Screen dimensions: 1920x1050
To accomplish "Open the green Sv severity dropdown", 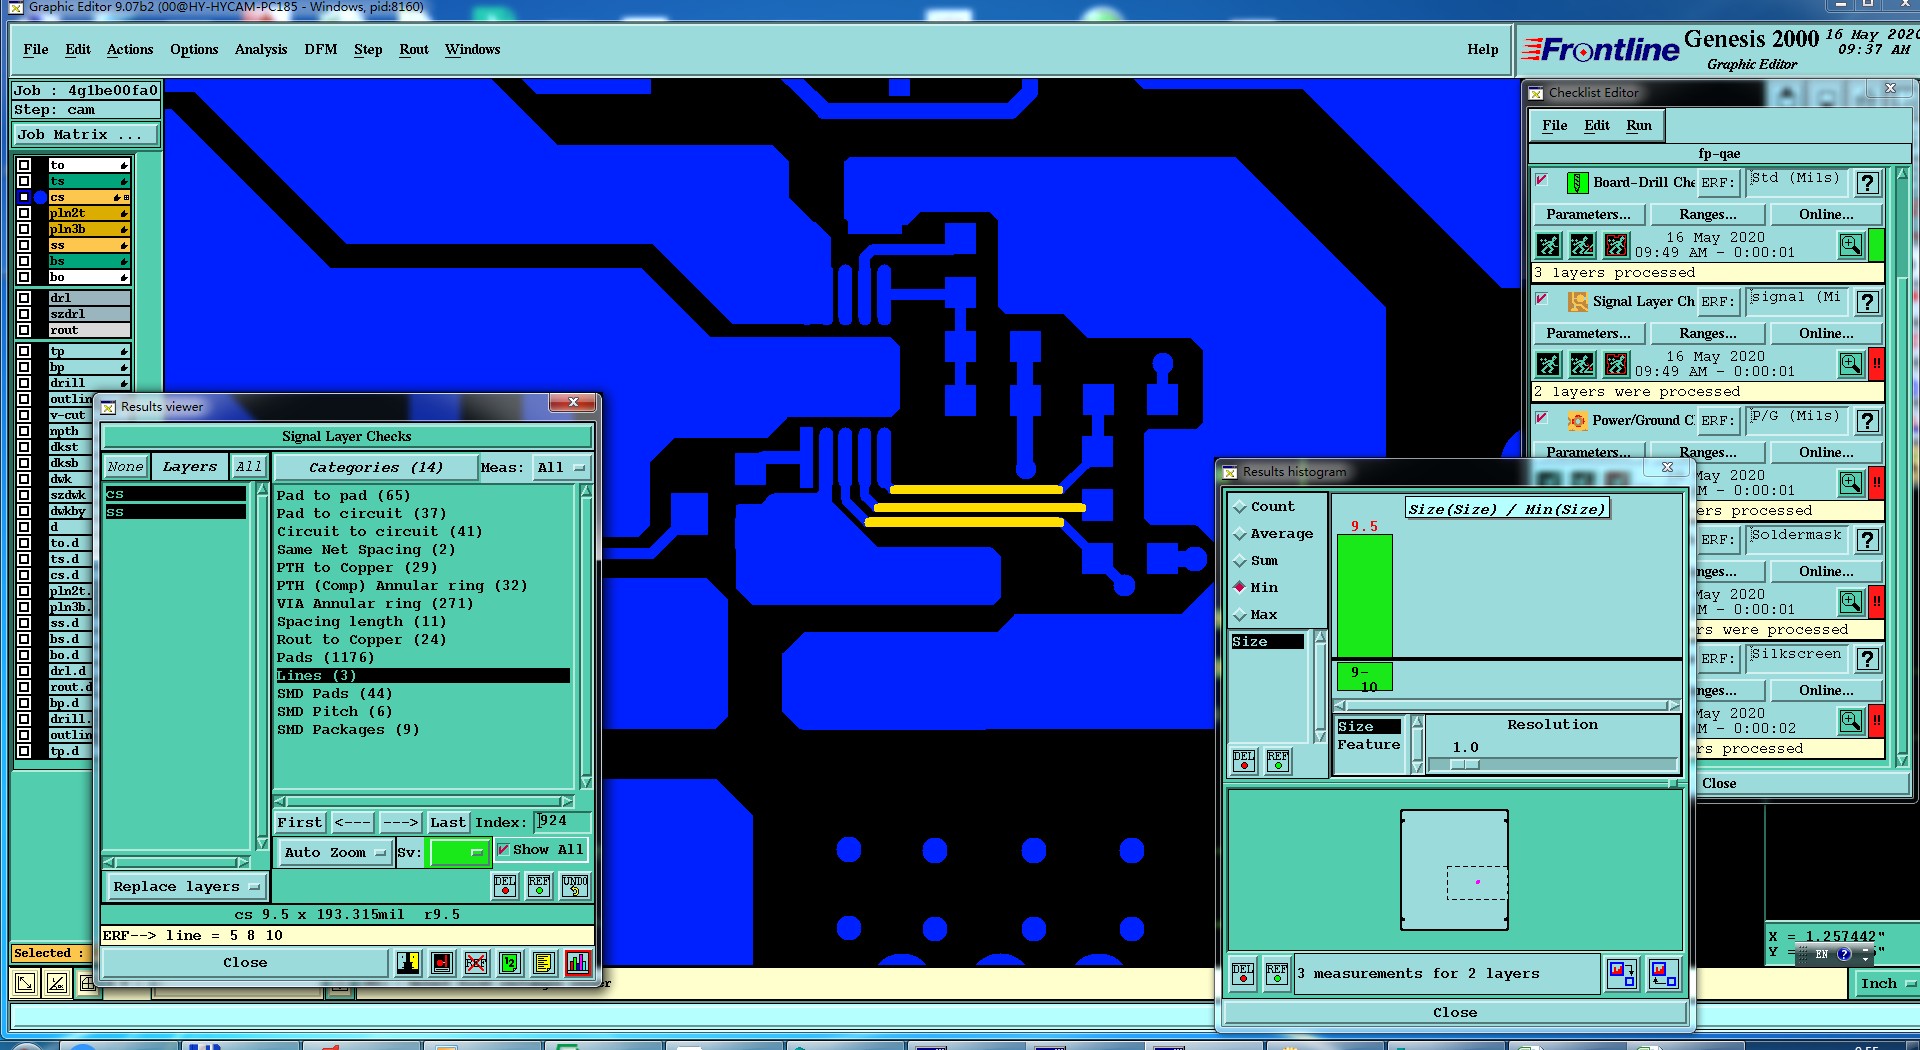I will coord(458,852).
